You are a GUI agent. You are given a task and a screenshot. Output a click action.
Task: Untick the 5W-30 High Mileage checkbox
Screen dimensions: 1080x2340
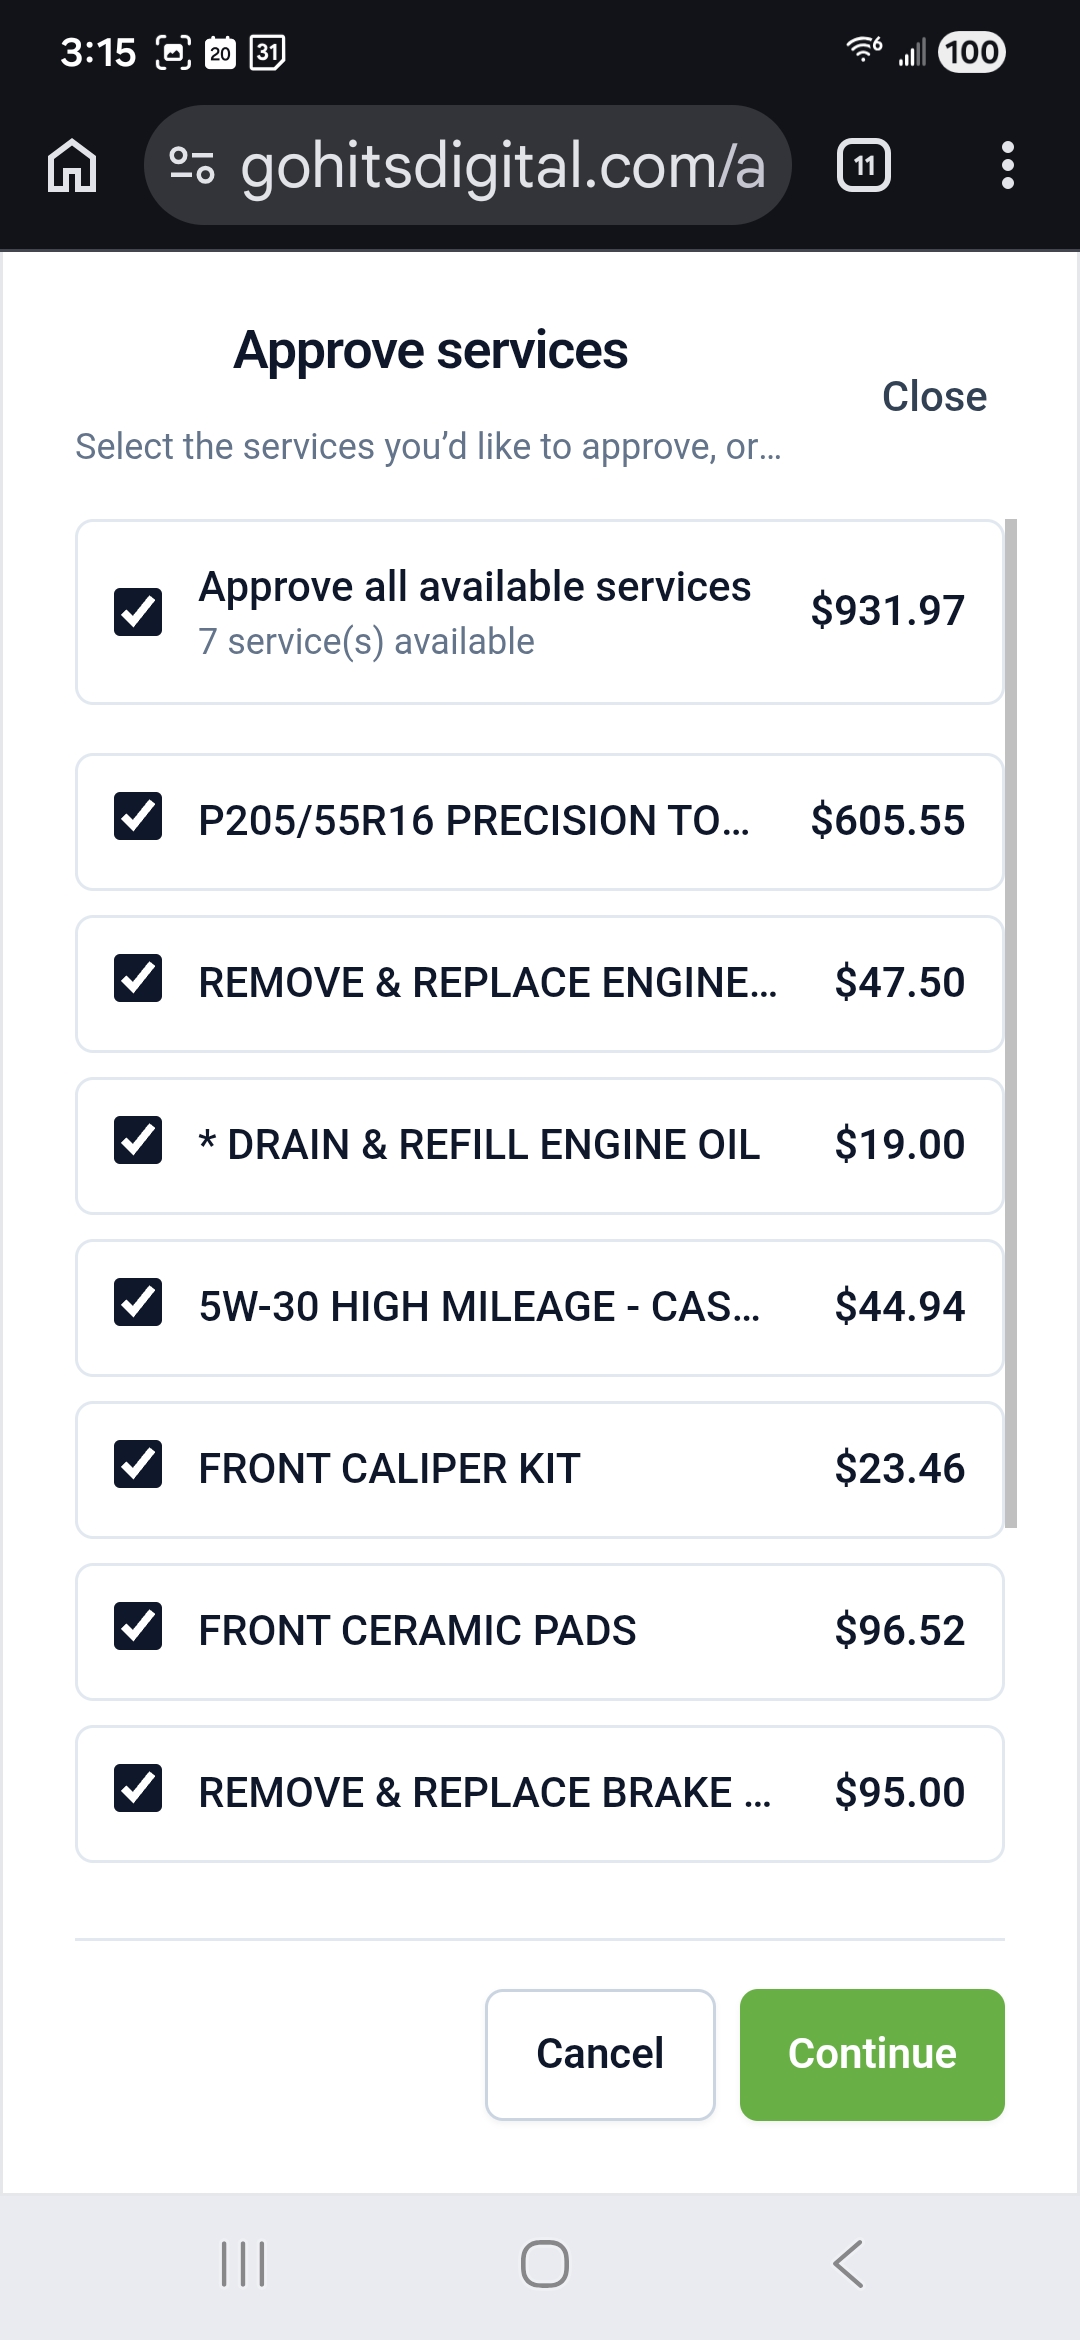[x=138, y=1302]
